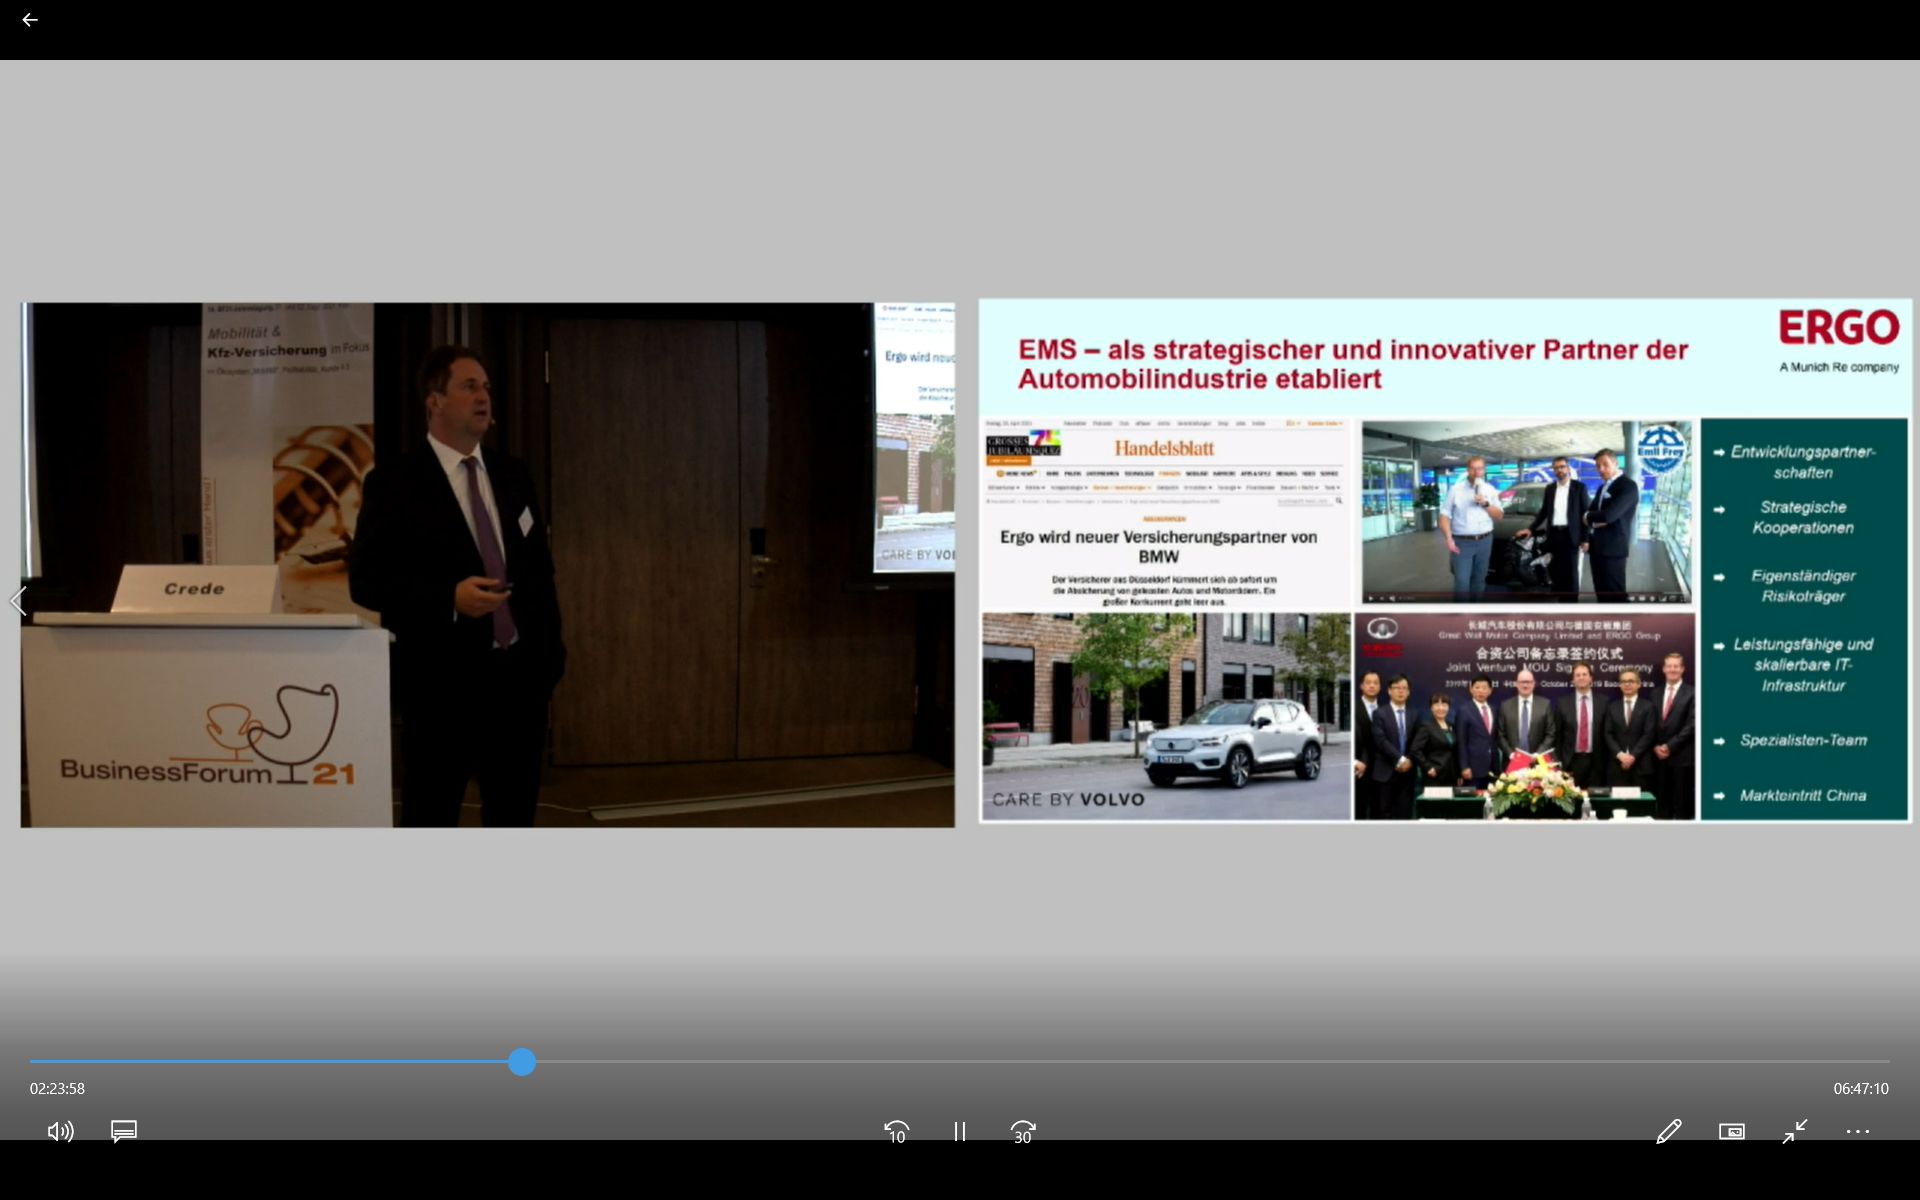Open the volume control
This screenshot has height=1200, width=1920.
tap(60, 1131)
